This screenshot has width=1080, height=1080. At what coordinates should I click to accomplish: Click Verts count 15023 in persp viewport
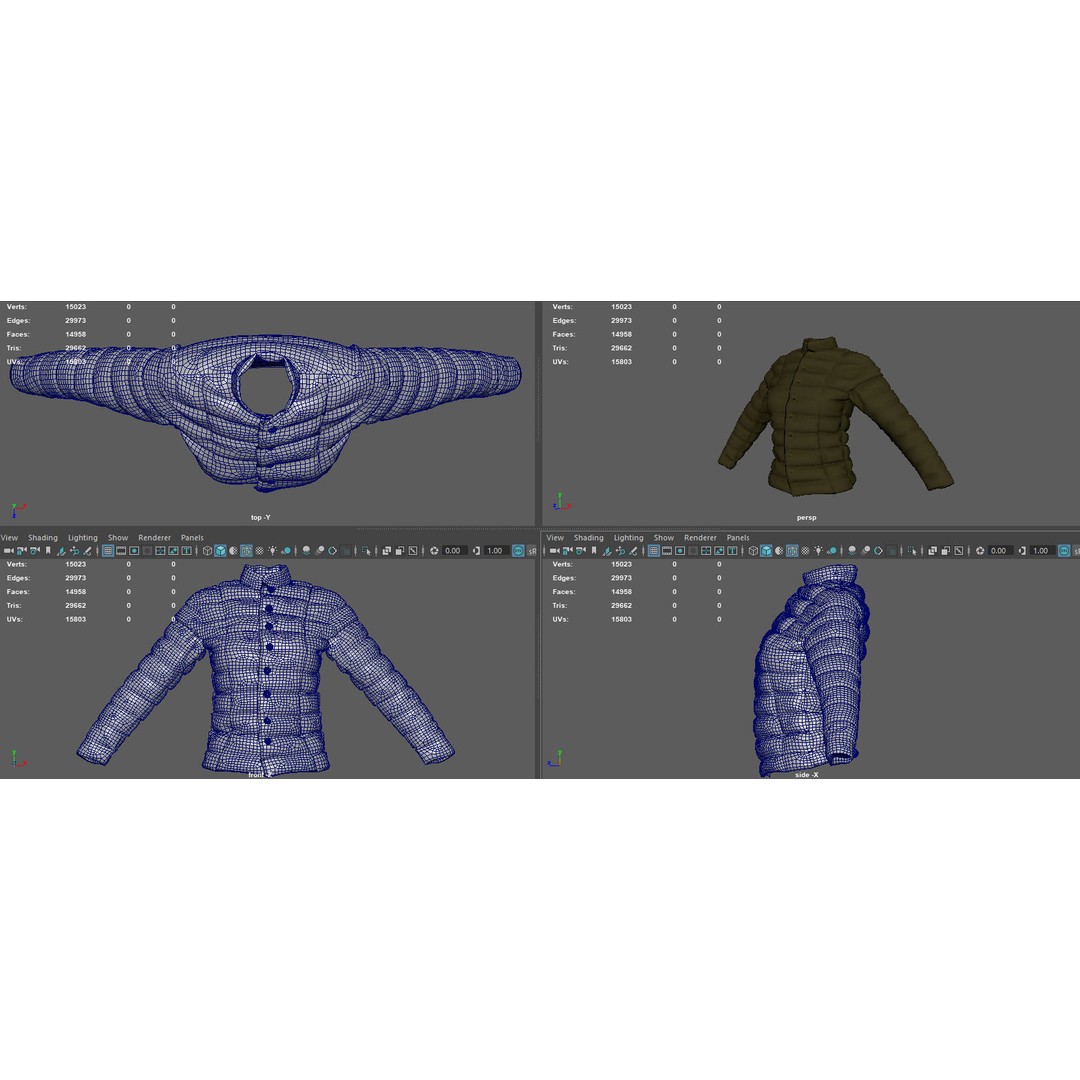[x=621, y=307]
